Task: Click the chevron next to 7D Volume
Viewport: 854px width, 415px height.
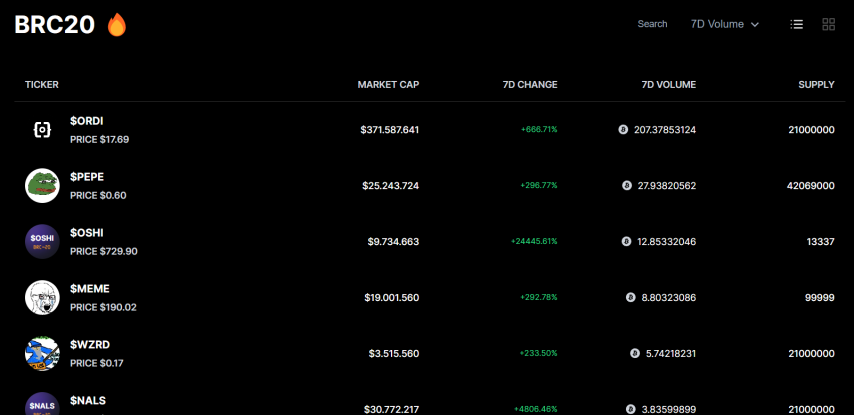Action: coord(755,24)
